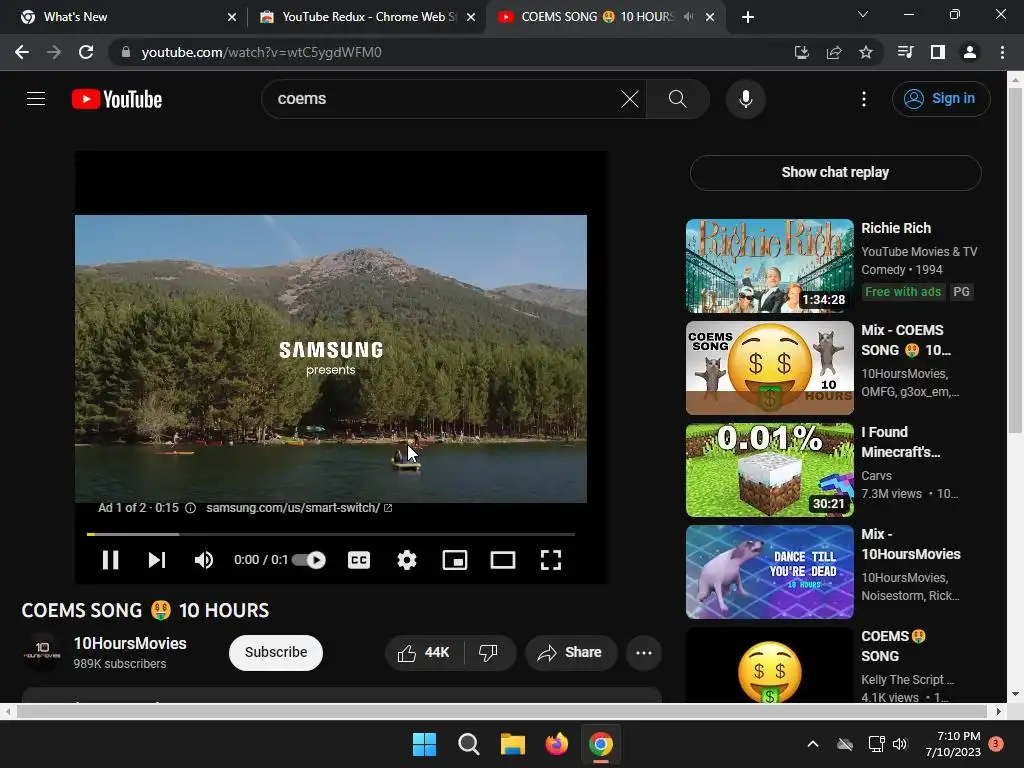This screenshot has width=1024, height=768.
Task: Click Show chat replay button
Action: [835, 172]
